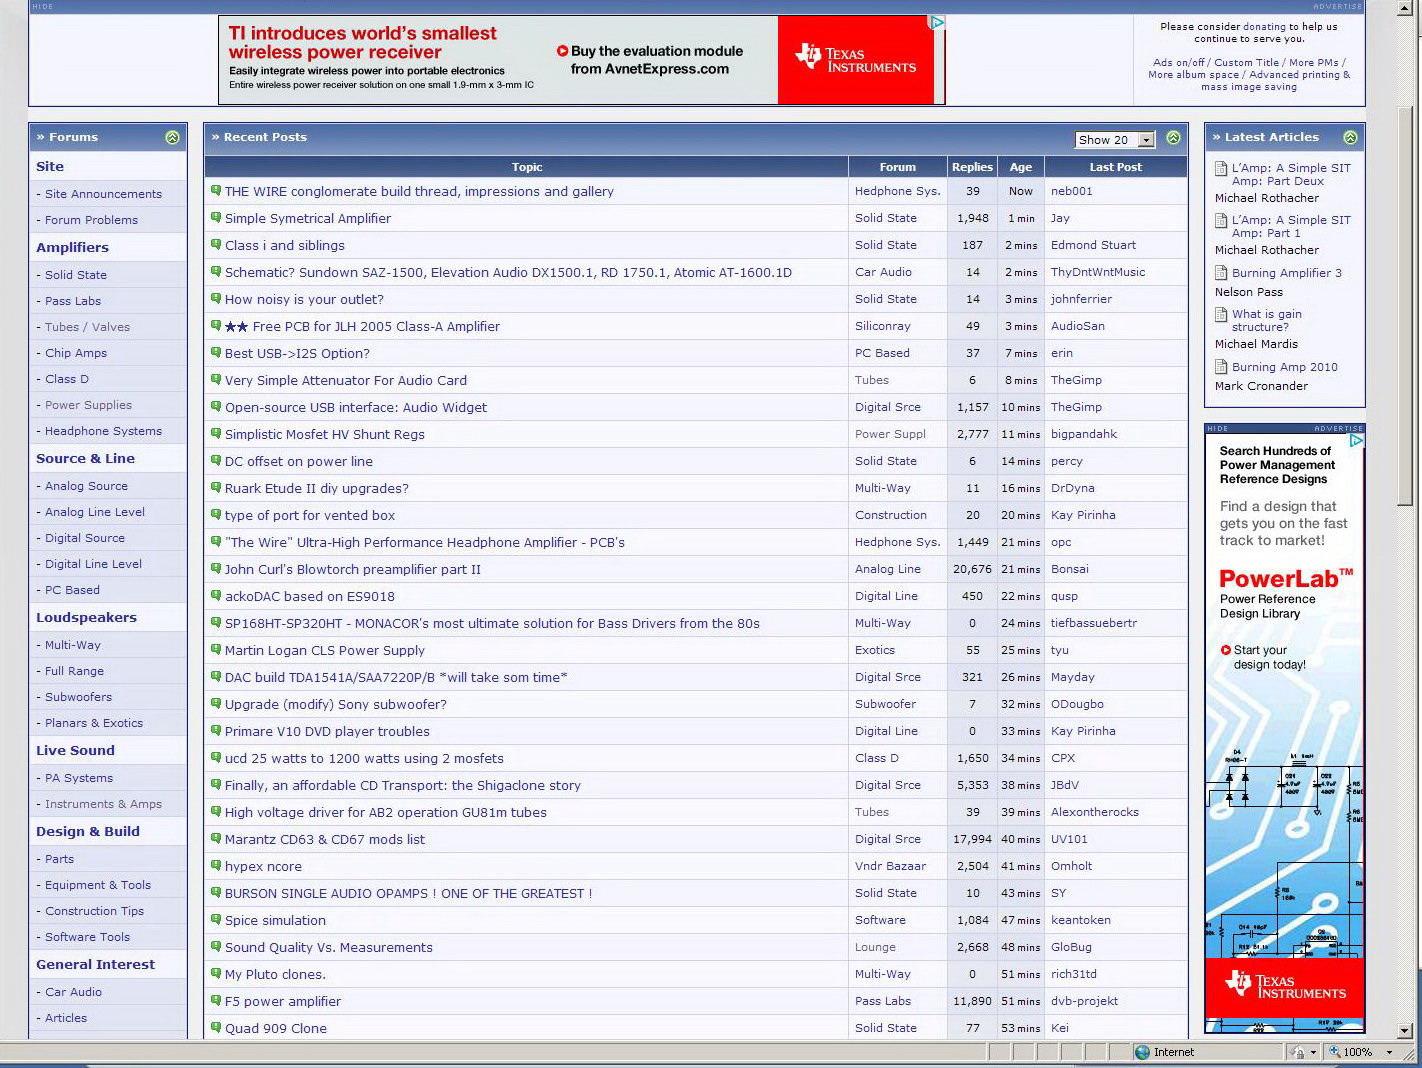Click the new-post icon beside Simplistic Mosfet HV Shunt Regs

(215, 433)
